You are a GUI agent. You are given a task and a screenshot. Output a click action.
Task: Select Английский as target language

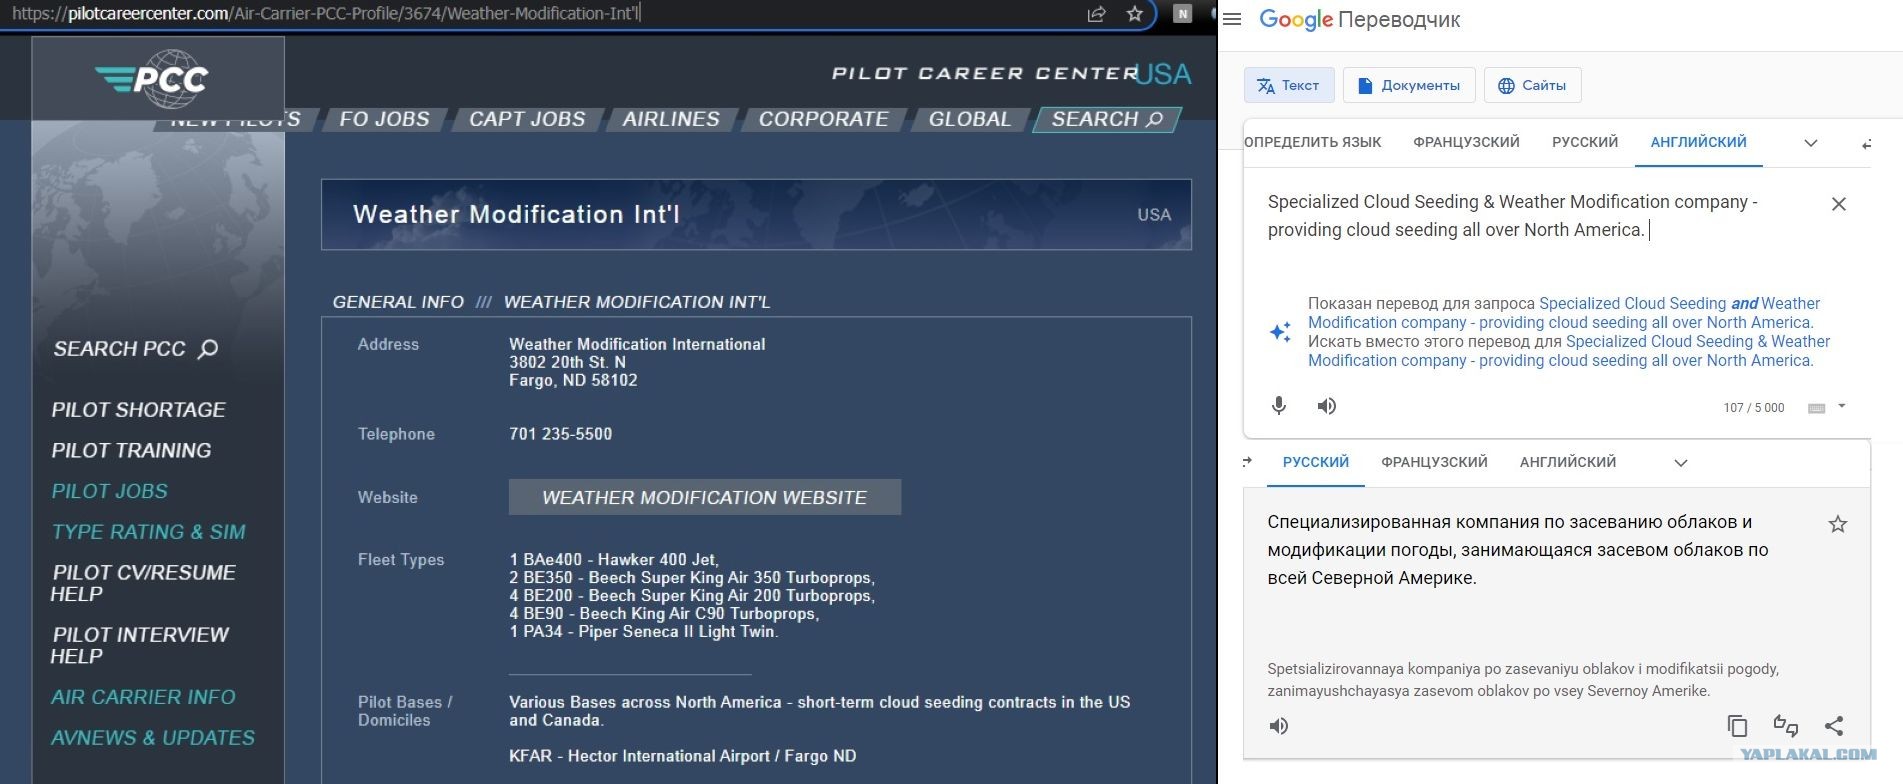point(1568,462)
